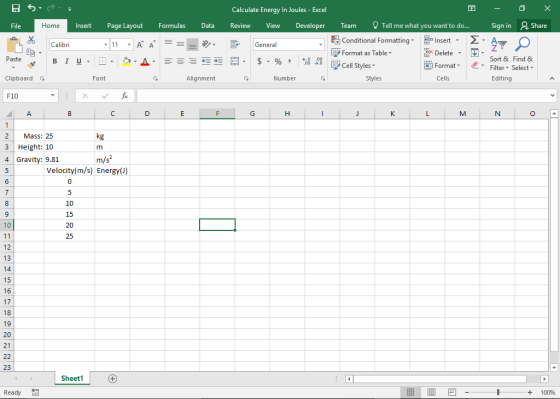Viewport: 560px width, 399px height.
Task: Open Fill Color yellow swatch
Action: 126,61
